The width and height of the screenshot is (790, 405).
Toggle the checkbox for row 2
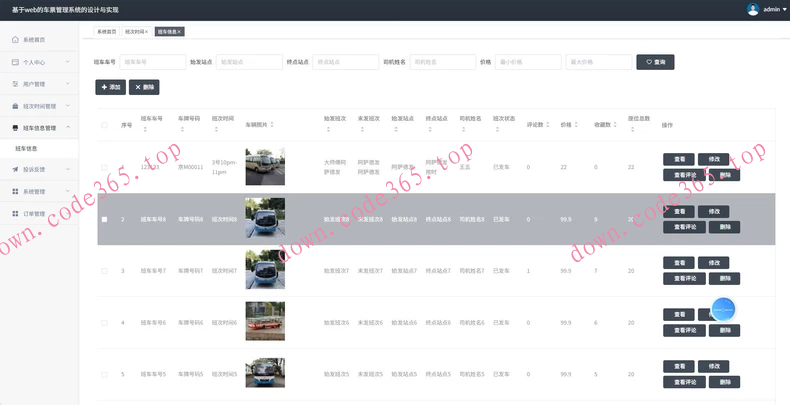(x=104, y=219)
